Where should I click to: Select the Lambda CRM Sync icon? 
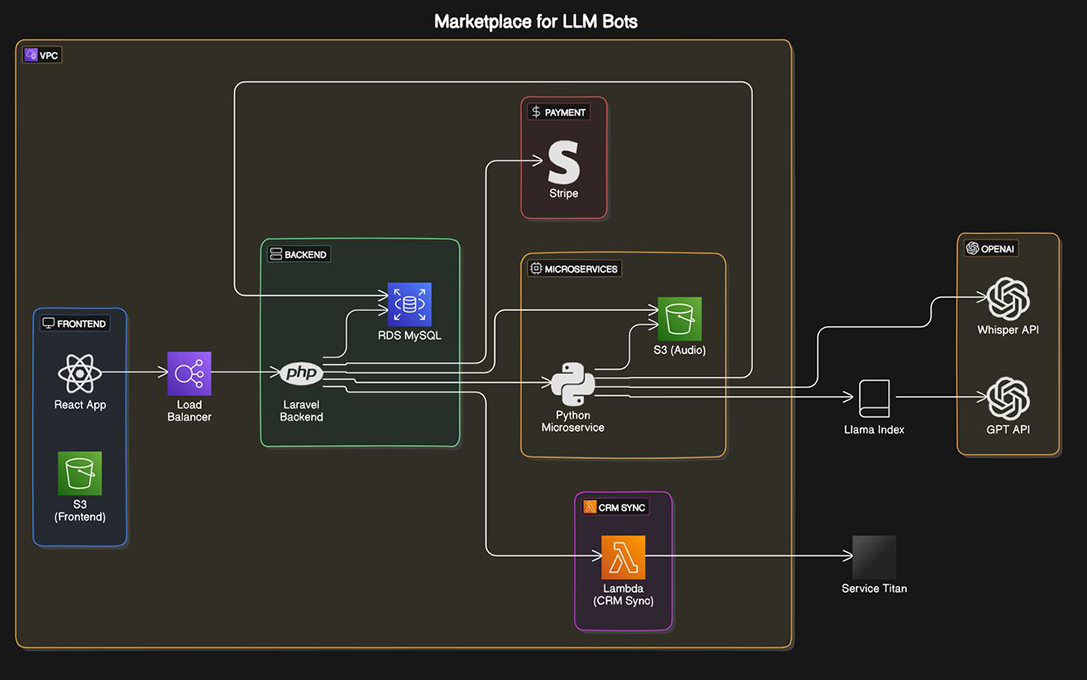623,557
